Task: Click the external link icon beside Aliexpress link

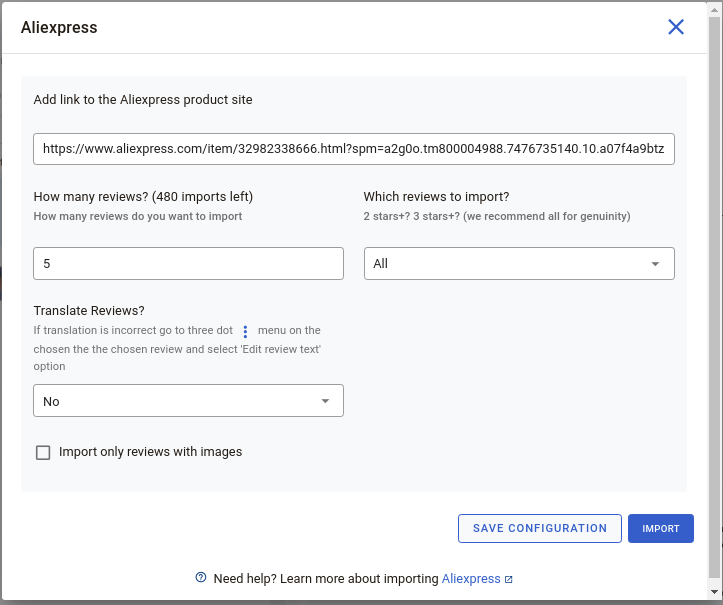Action: click(508, 580)
